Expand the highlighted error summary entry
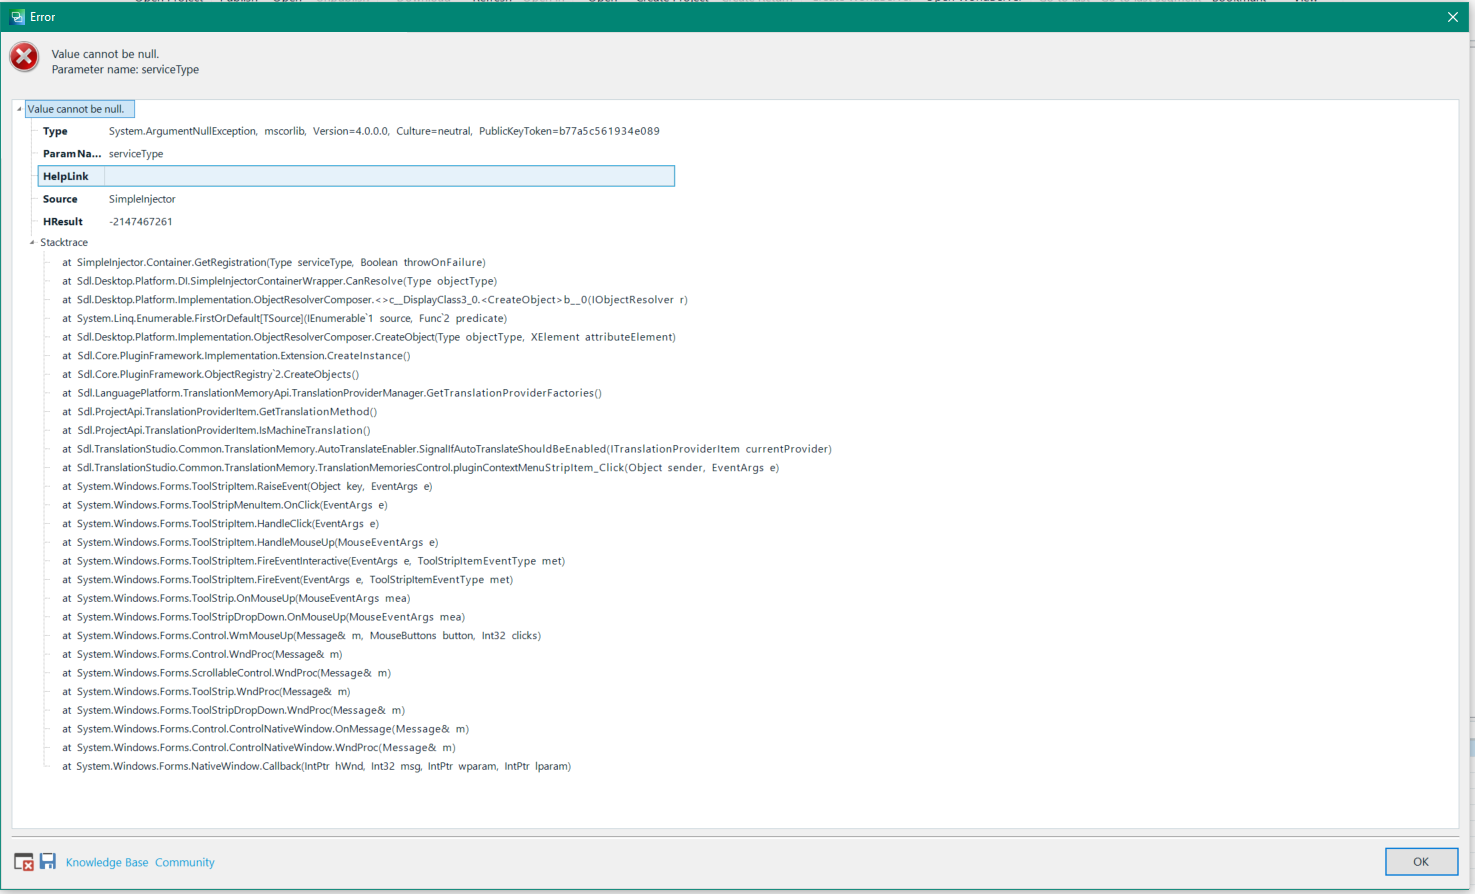The width and height of the screenshot is (1475, 894). 79,108
